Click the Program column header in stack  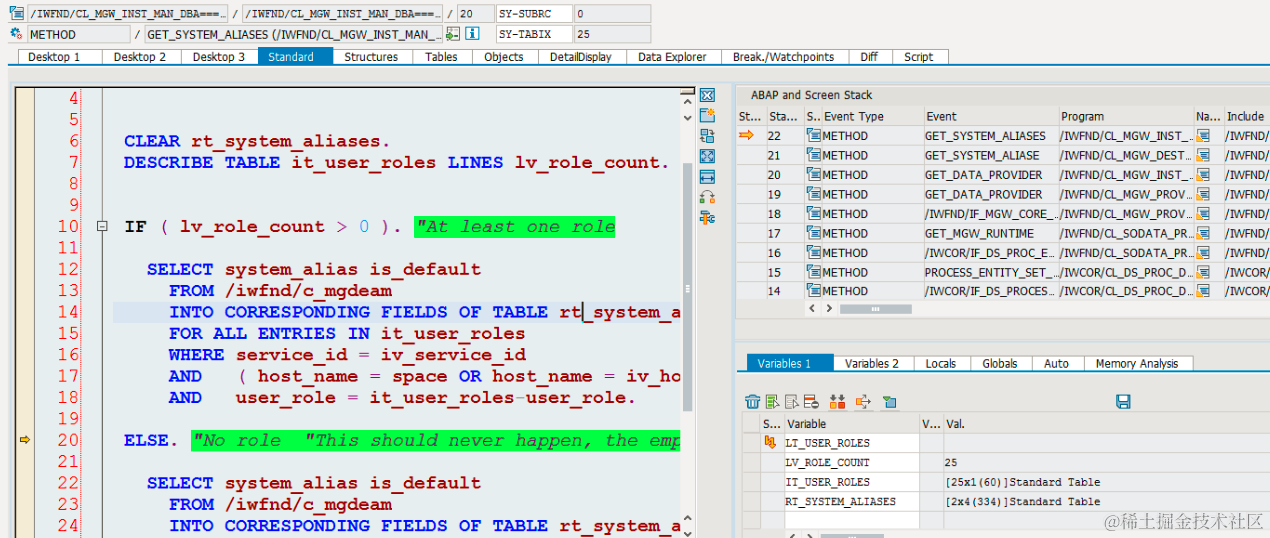pos(1126,116)
